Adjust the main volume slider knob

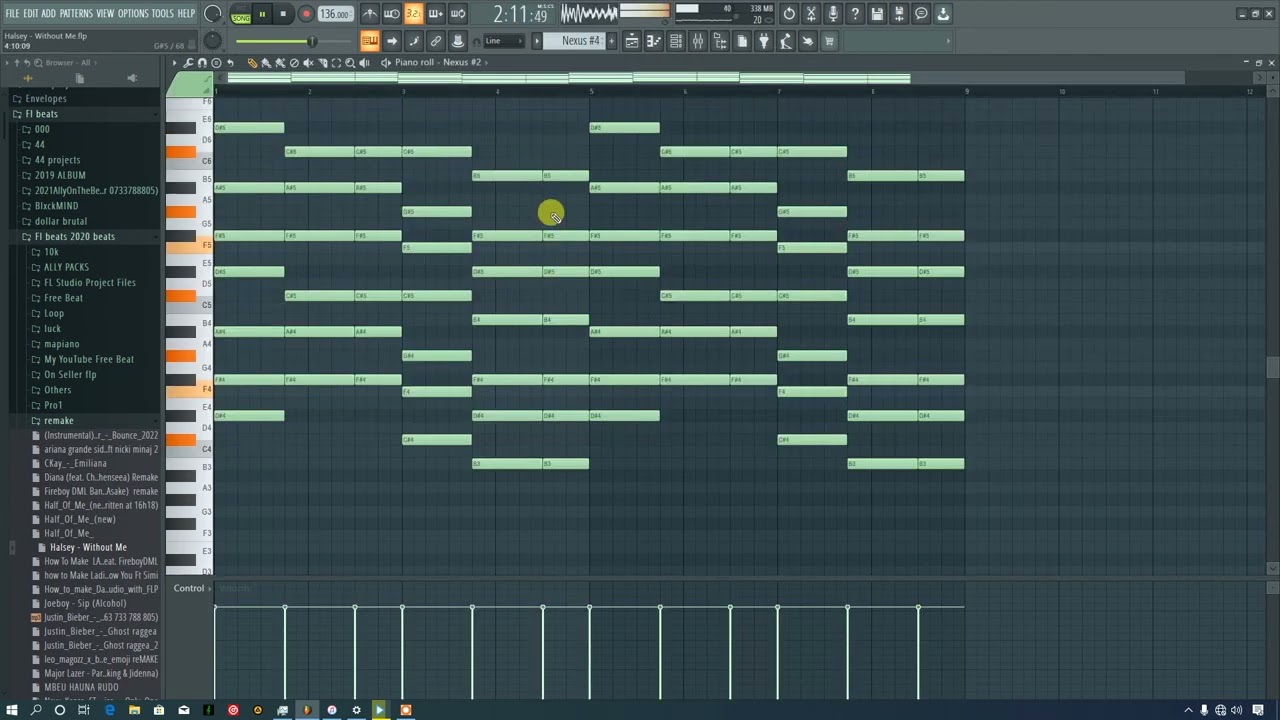(x=312, y=41)
